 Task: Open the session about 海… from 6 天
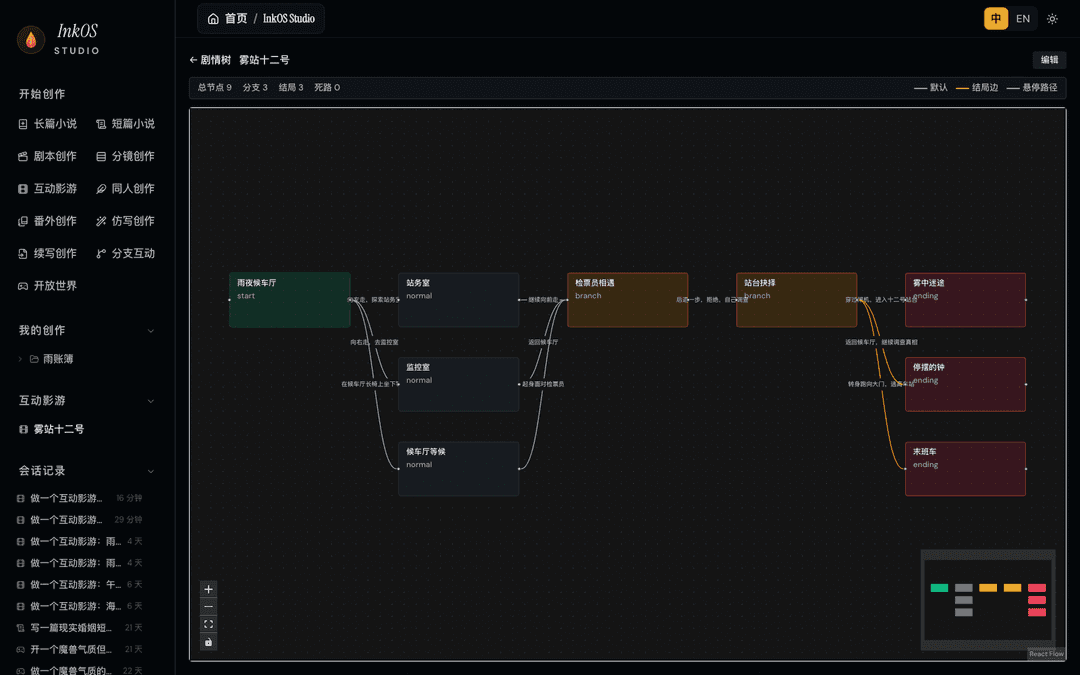pos(79,606)
